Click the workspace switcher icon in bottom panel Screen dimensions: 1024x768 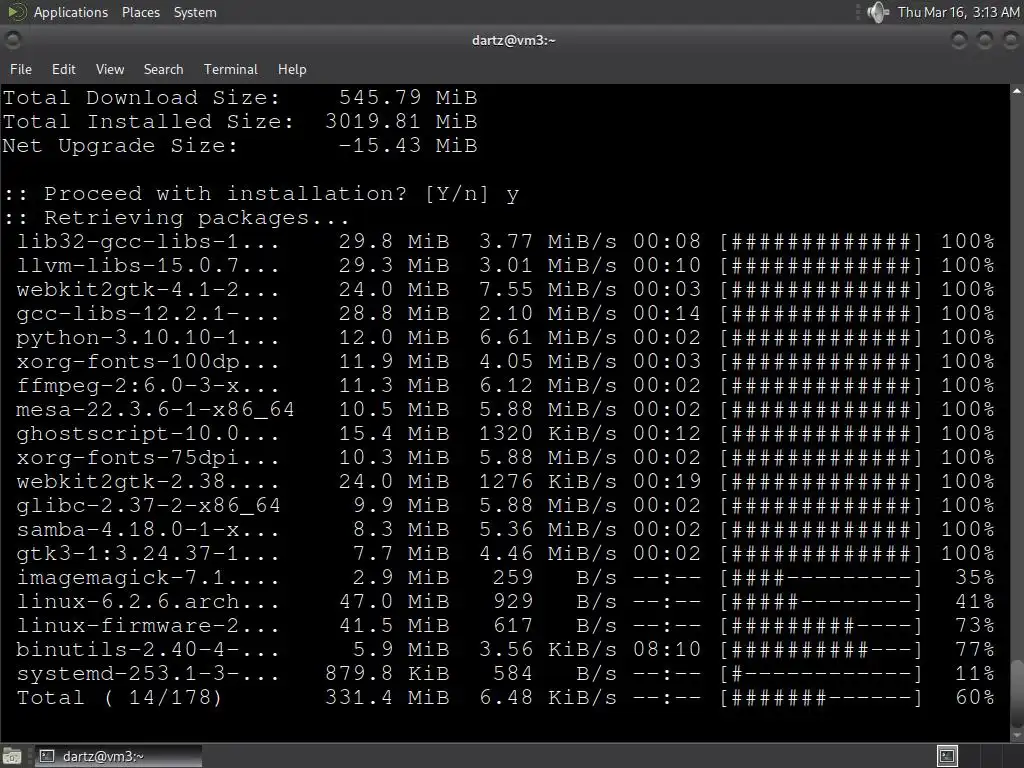click(x=947, y=756)
